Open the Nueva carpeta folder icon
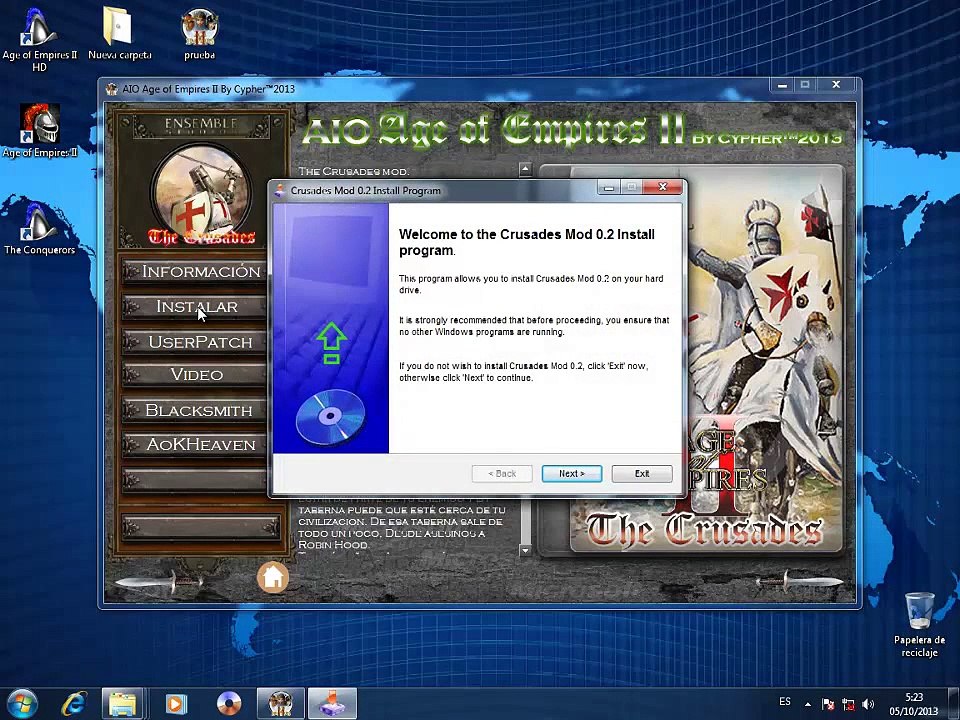 tap(119, 33)
